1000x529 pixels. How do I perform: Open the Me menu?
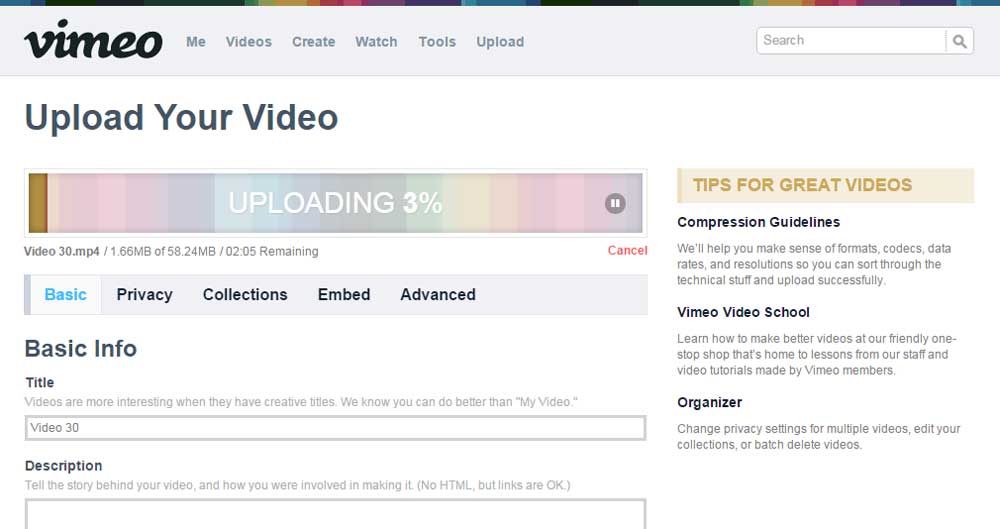coord(196,42)
